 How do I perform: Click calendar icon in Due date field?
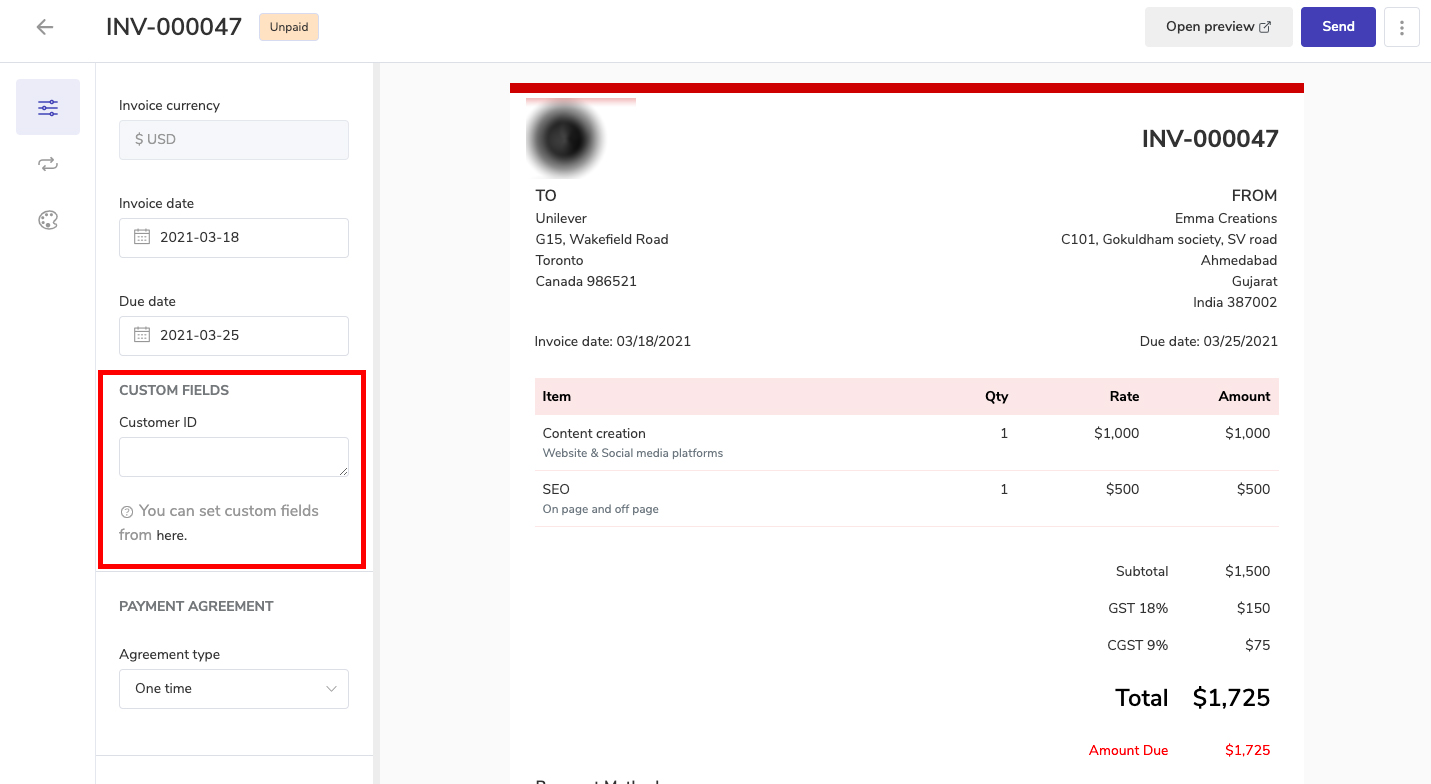click(x=142, y=336)
